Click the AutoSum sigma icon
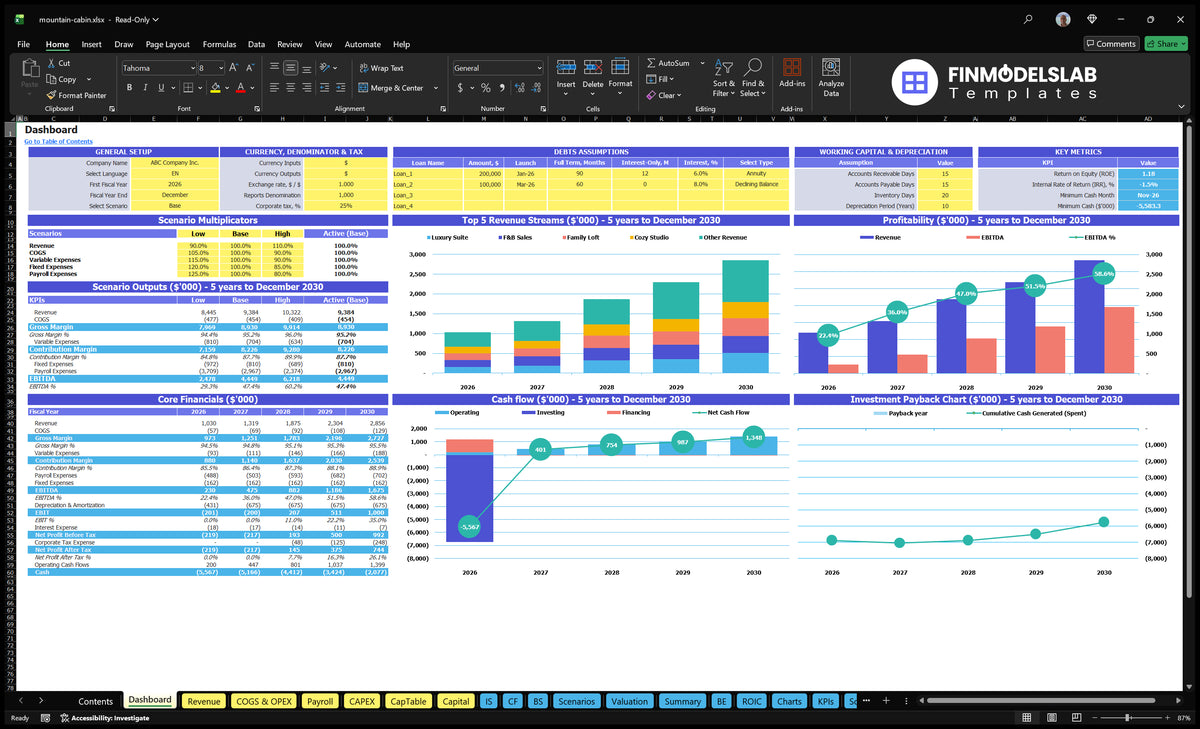Screen dimensions: 1200x729 [651, 63]
